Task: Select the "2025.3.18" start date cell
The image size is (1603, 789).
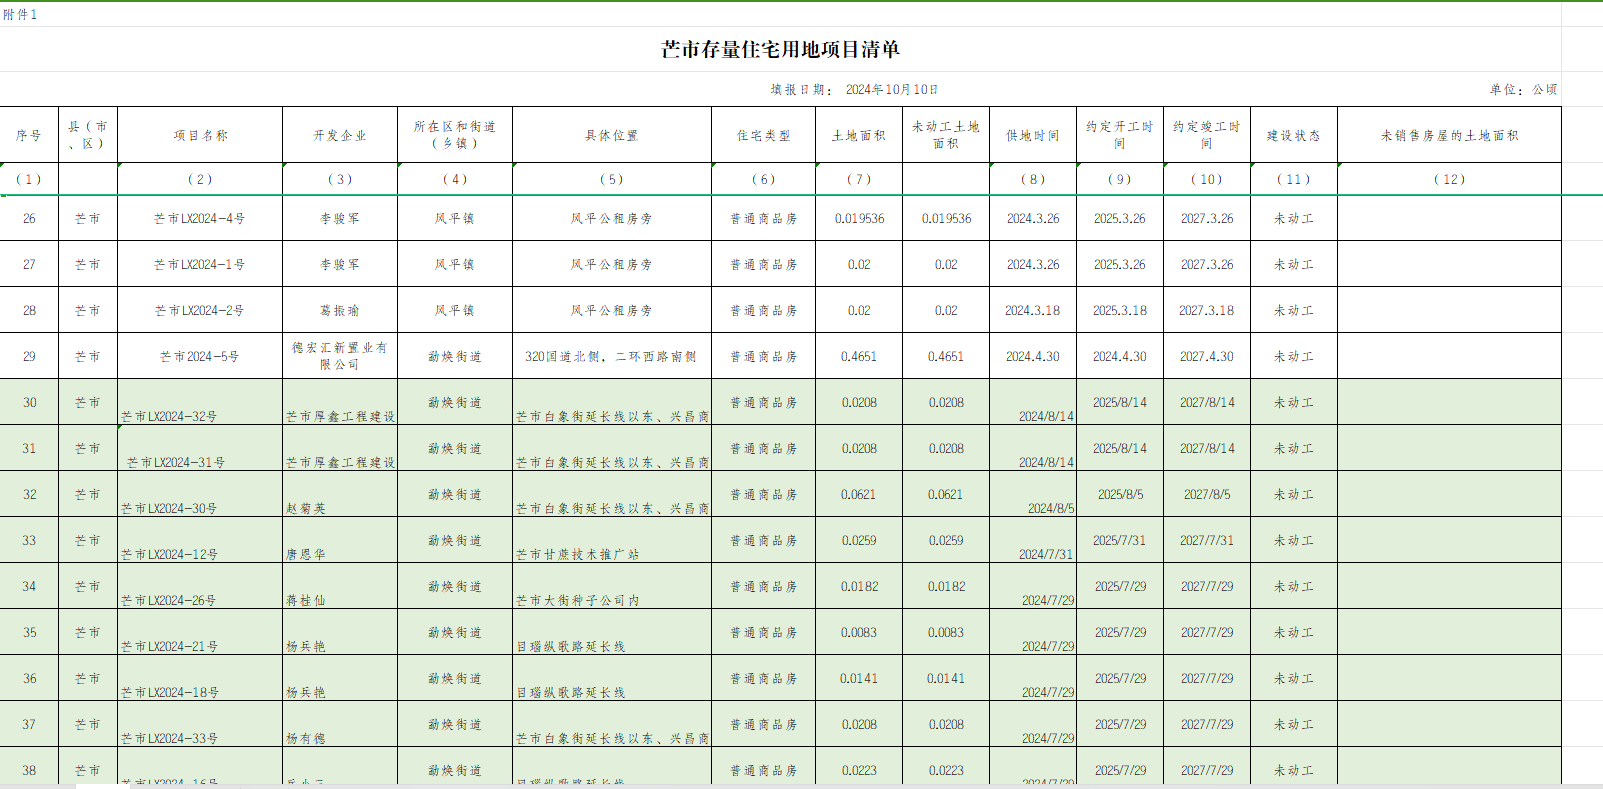Action: [1120, 310]
